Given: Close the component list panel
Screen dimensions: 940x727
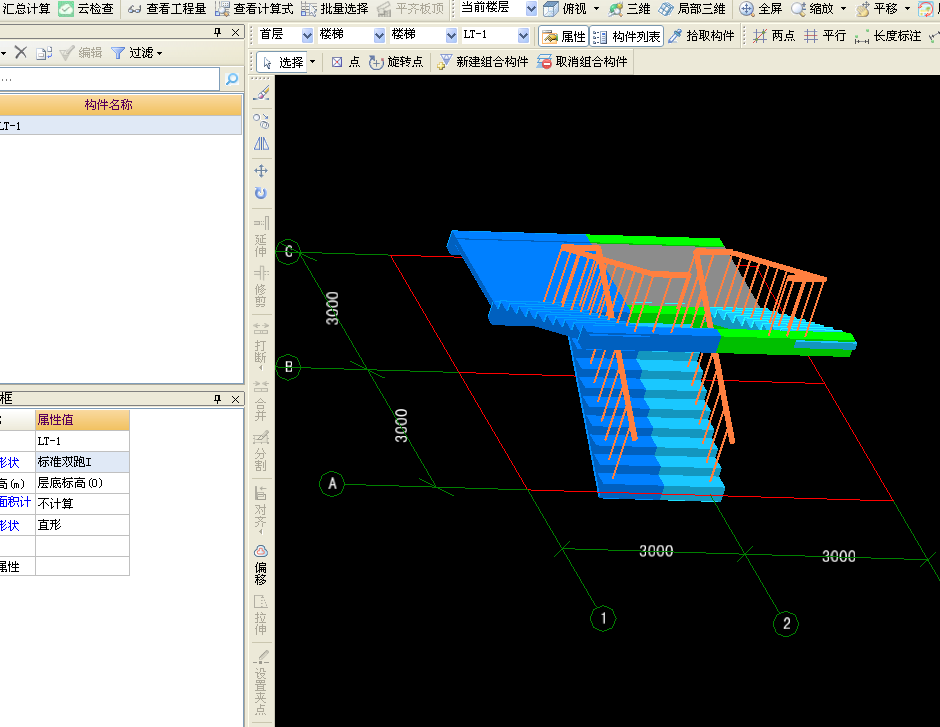Looking at the screenshot, I should coord(236,32).
